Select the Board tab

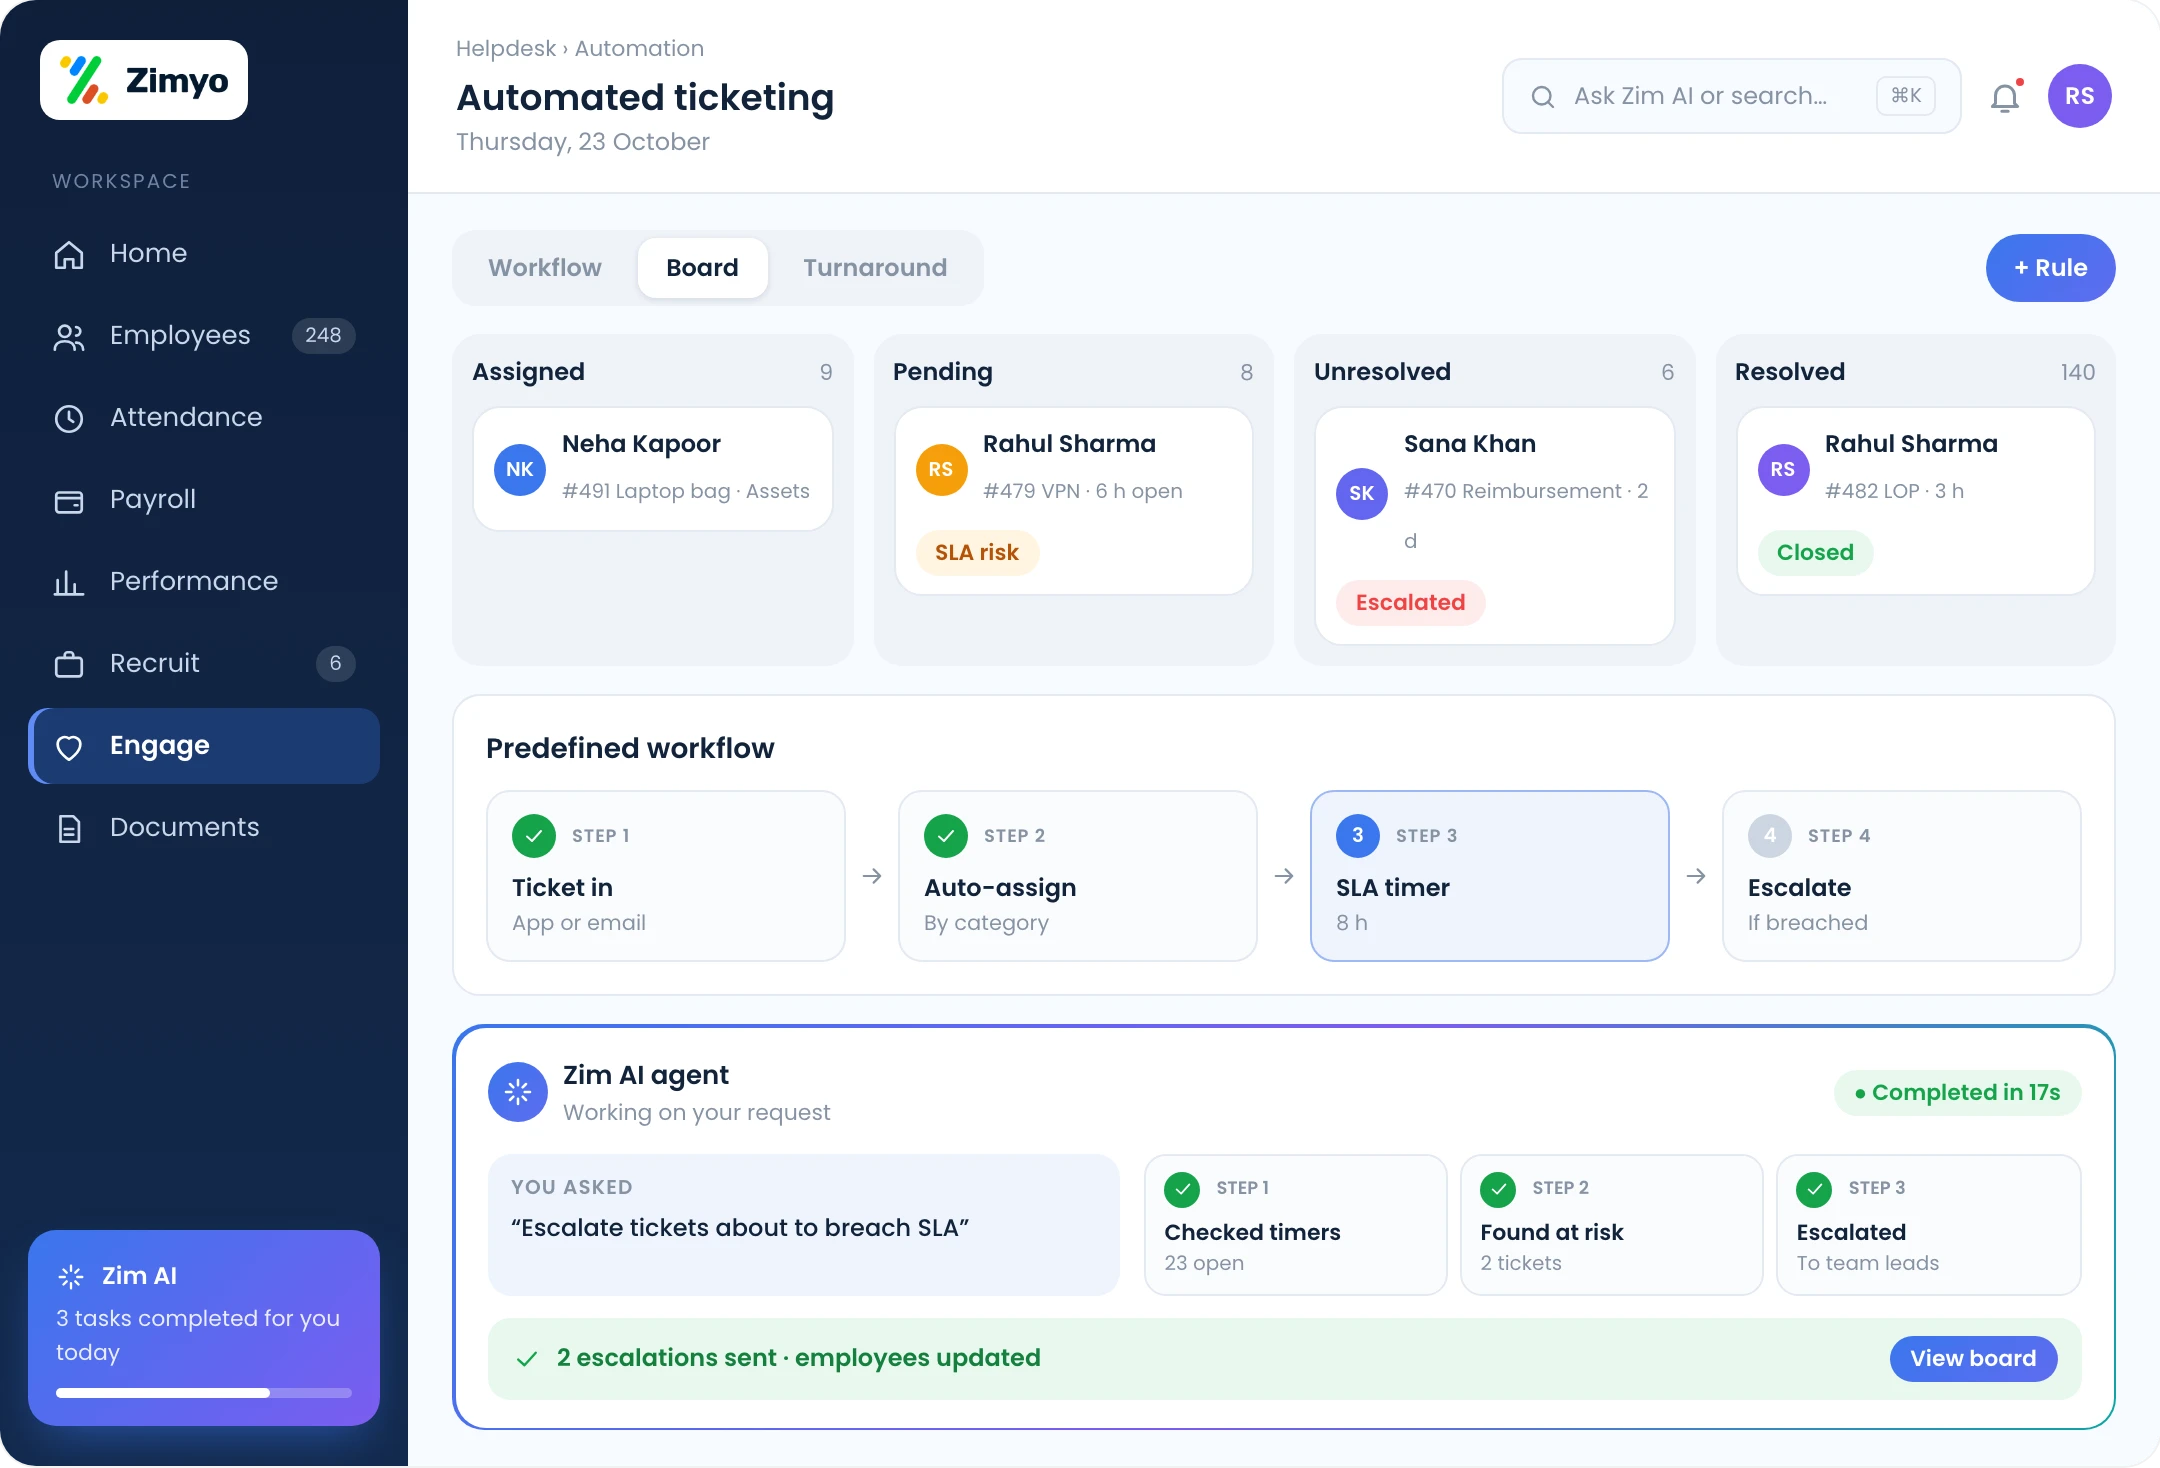[x=703, y=268]
